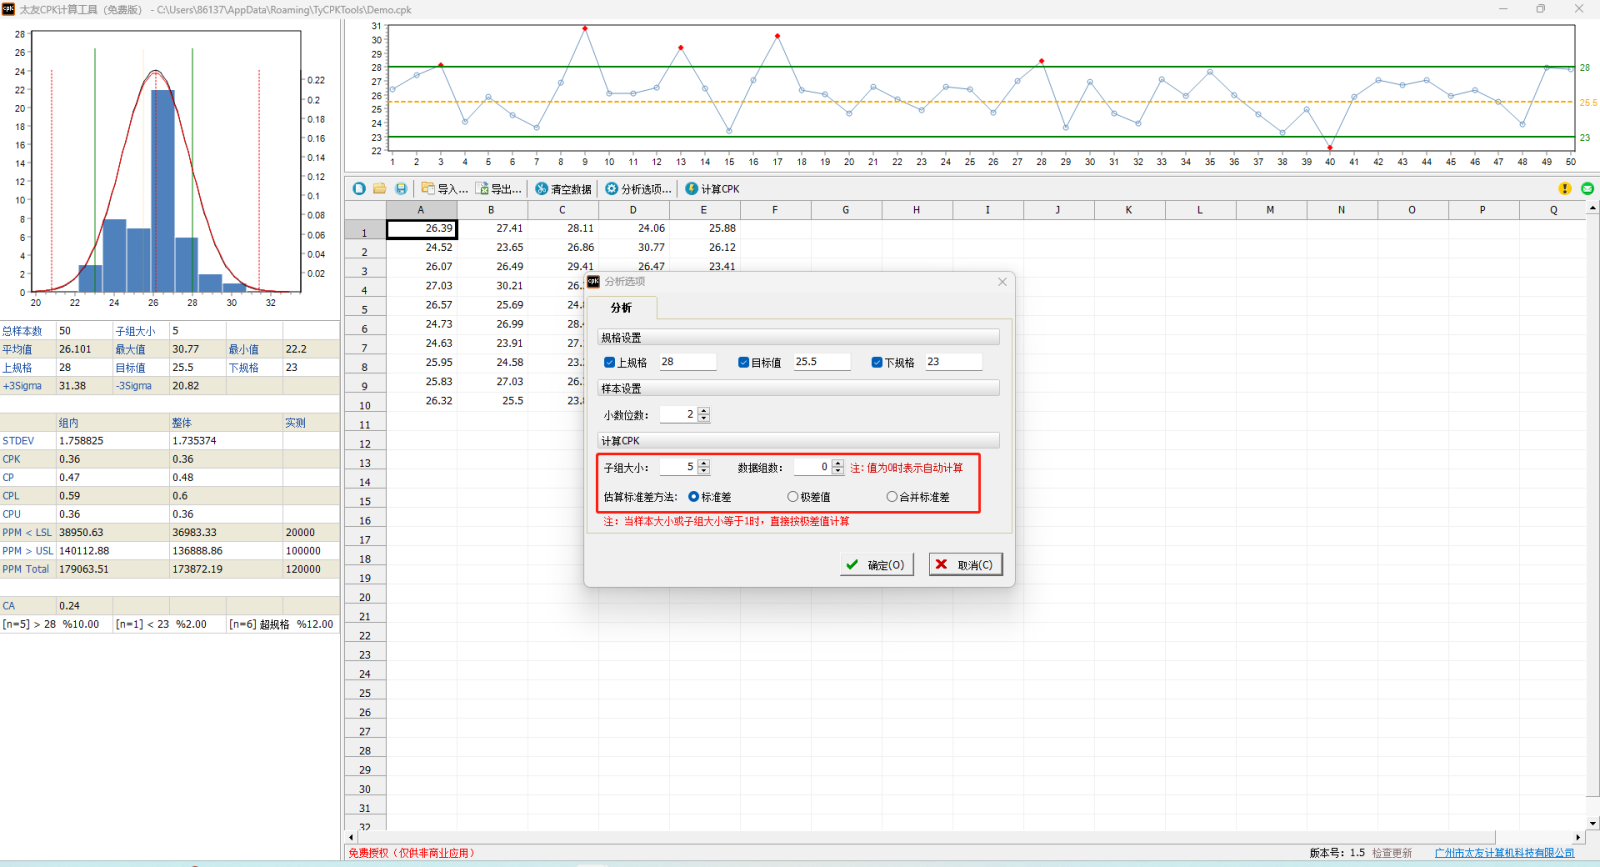
Task: Restore the main window size
Action: point(1541,9)
